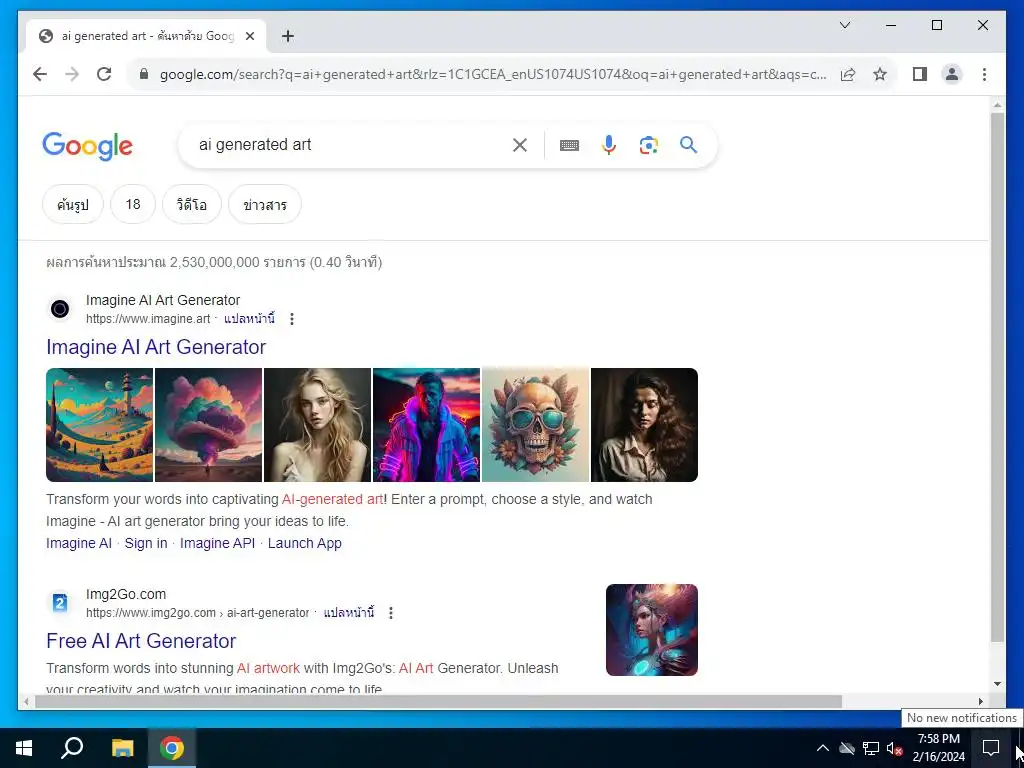Viewport: 1024px width, 768px height.
Task: Translate the Img2Go page (แปลหน้านี้)
Action: pos(349,613)
